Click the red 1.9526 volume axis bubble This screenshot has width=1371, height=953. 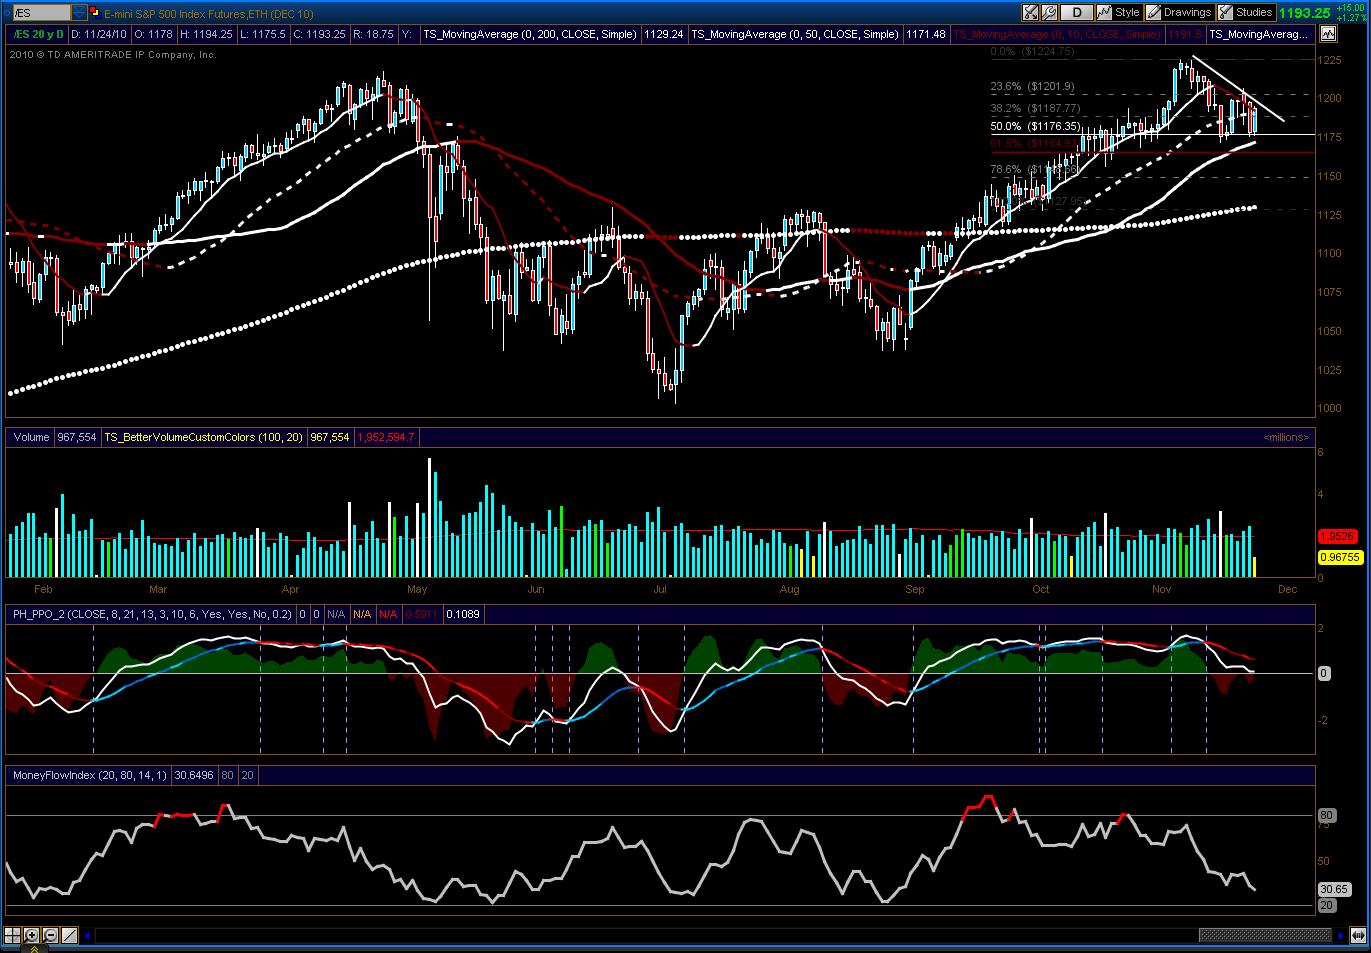(x=1337, y=536)
